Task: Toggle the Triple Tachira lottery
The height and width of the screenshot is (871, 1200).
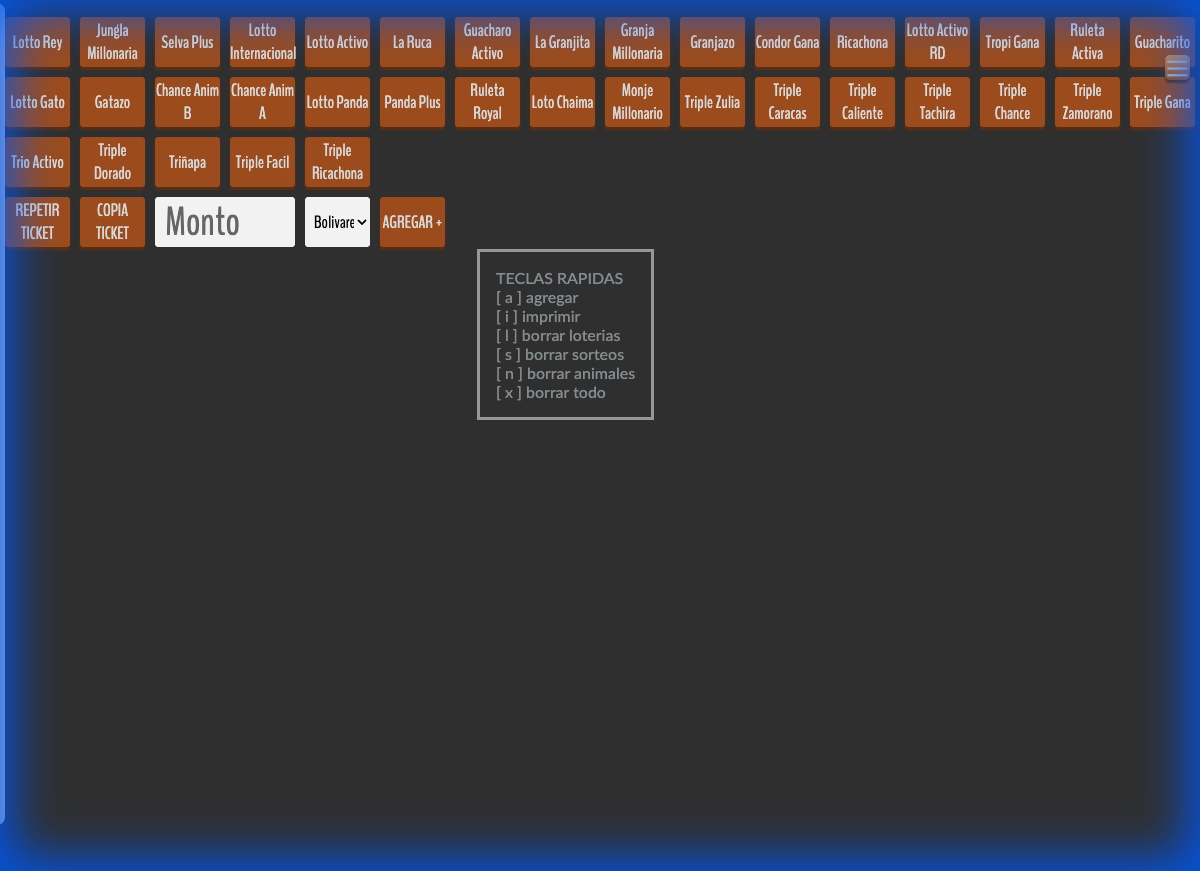Action: tap(937, 102)
